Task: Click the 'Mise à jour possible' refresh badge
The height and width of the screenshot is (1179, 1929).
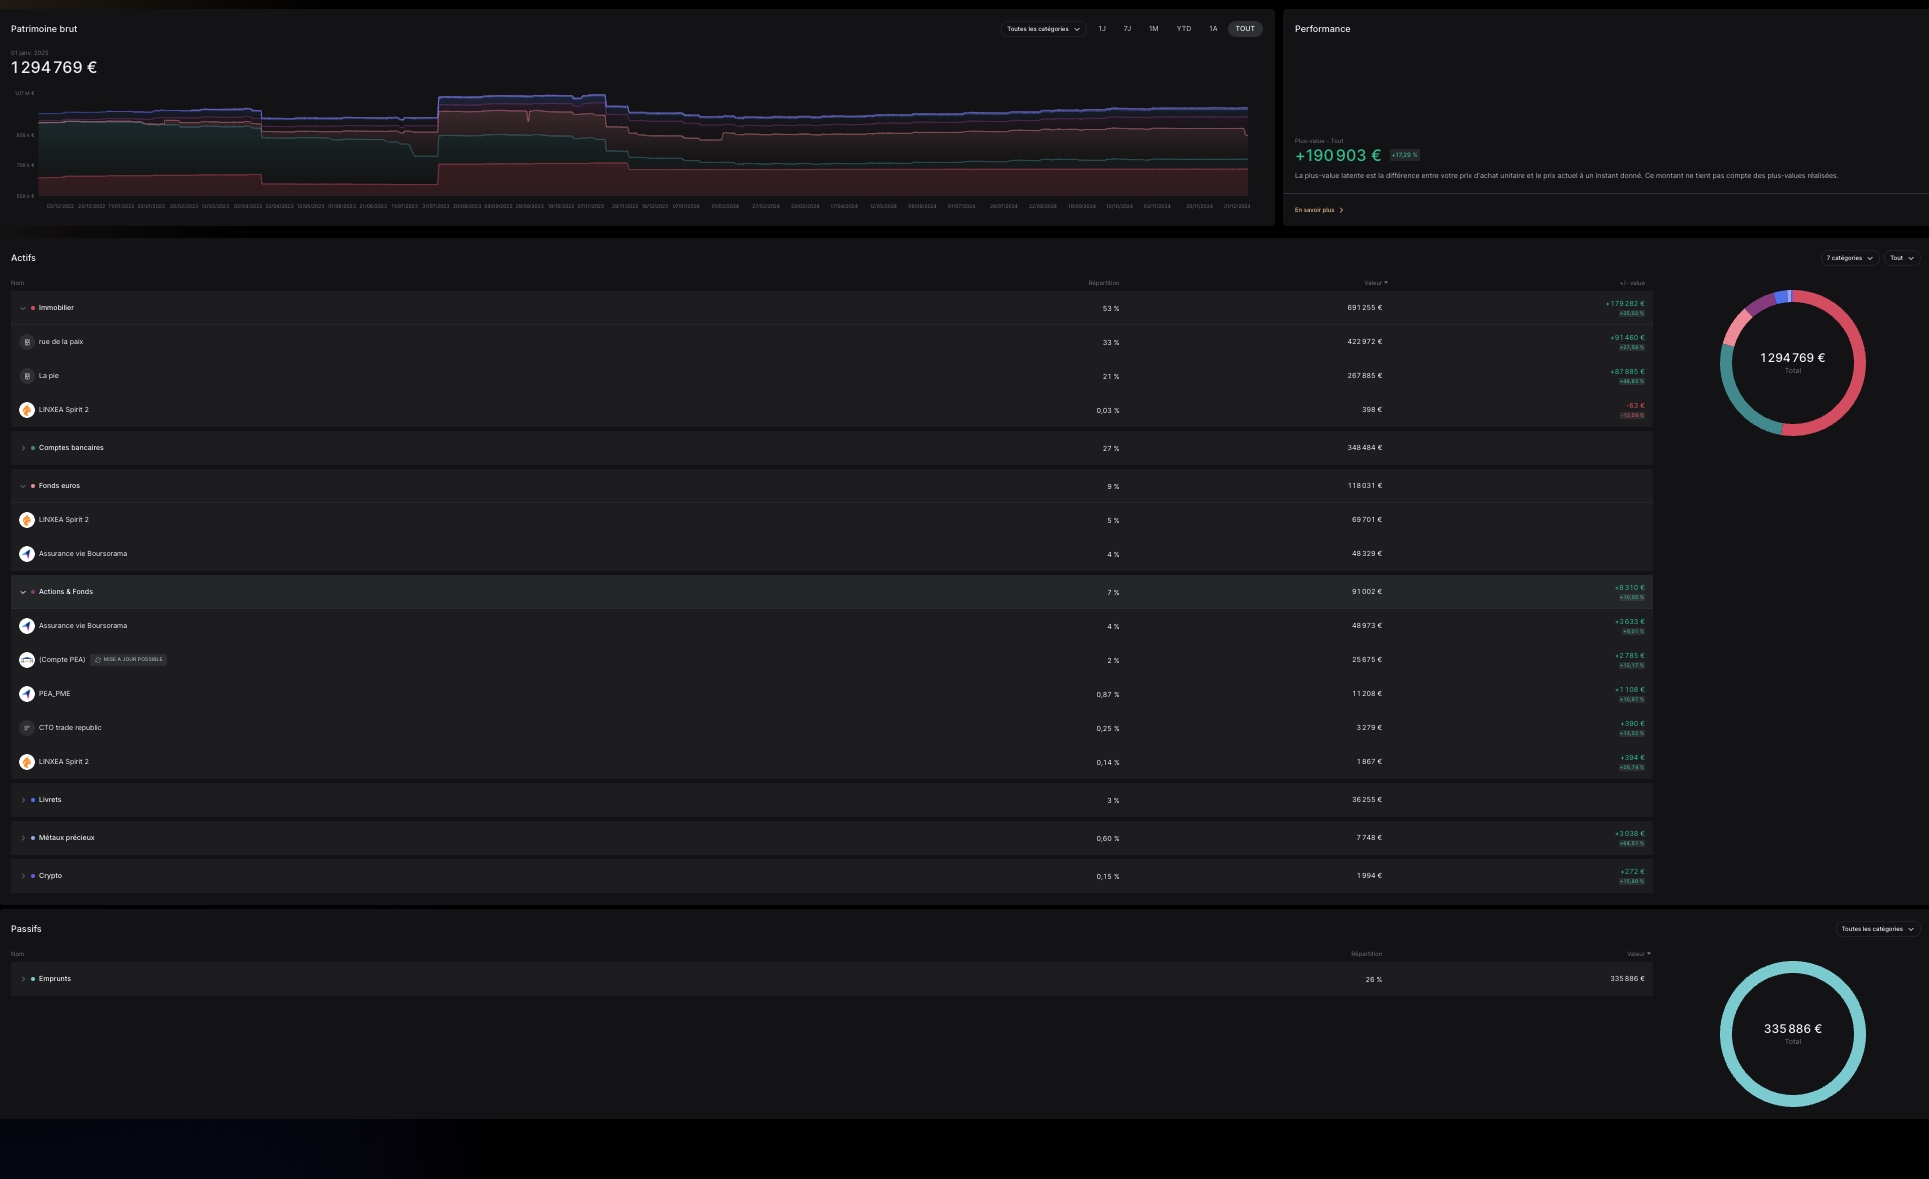Action: click(x=129, y=660)
